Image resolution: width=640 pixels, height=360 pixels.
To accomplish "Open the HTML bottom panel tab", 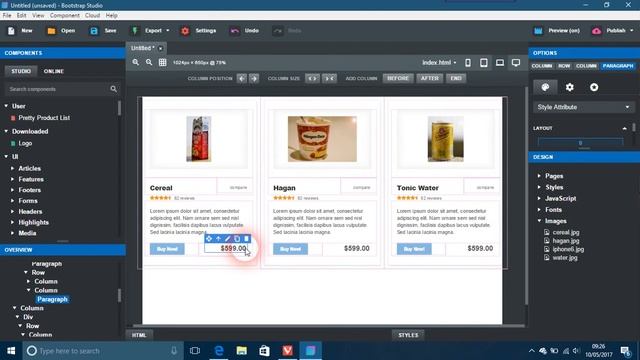I will [x=139, y=335].
